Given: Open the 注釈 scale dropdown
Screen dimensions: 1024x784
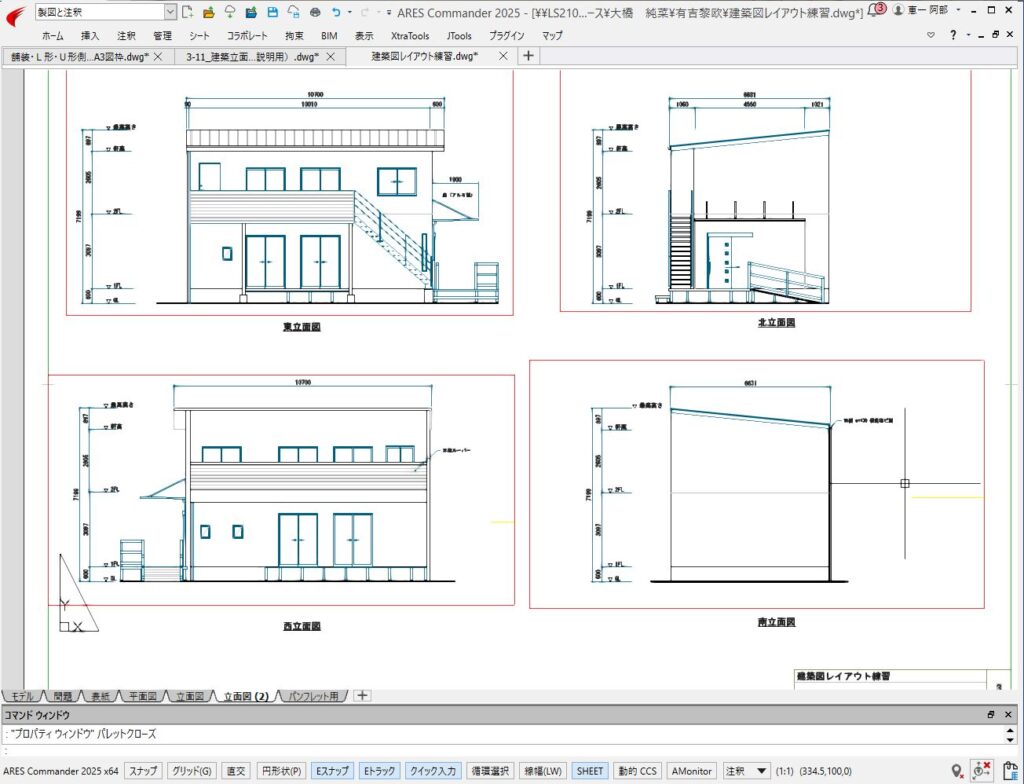Looking at the screenshot, I should coord(761,771).
